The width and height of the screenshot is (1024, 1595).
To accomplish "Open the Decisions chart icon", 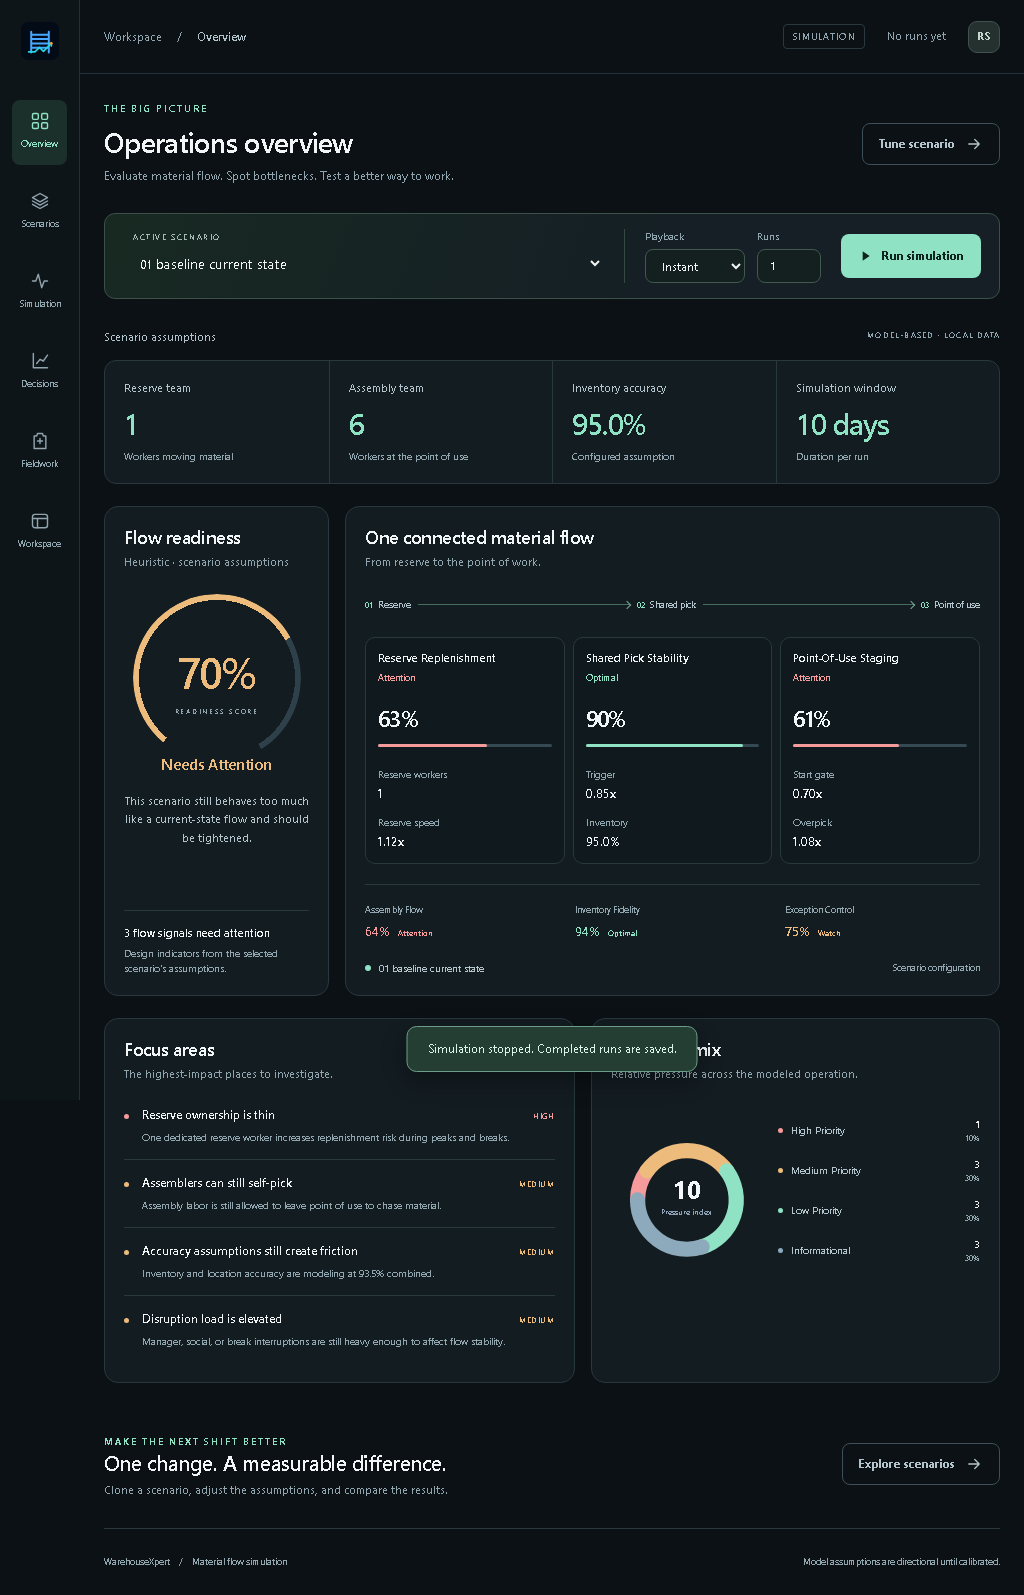I will (40, 361).
